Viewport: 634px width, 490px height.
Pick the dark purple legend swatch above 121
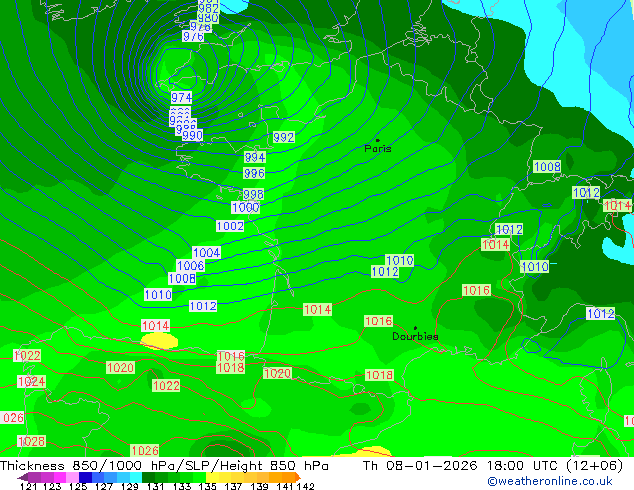(34, 477)
